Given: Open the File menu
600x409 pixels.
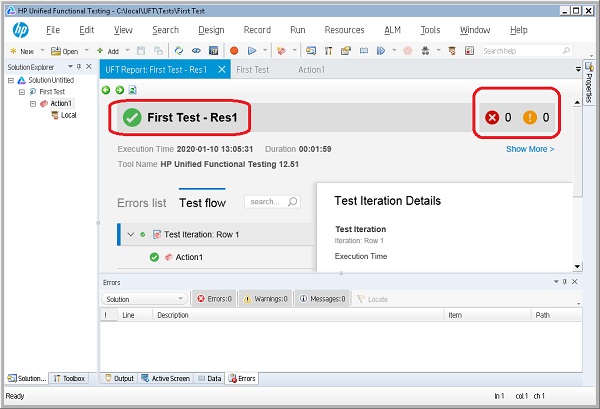Looking at the screenshot, I should pos(53,30).
